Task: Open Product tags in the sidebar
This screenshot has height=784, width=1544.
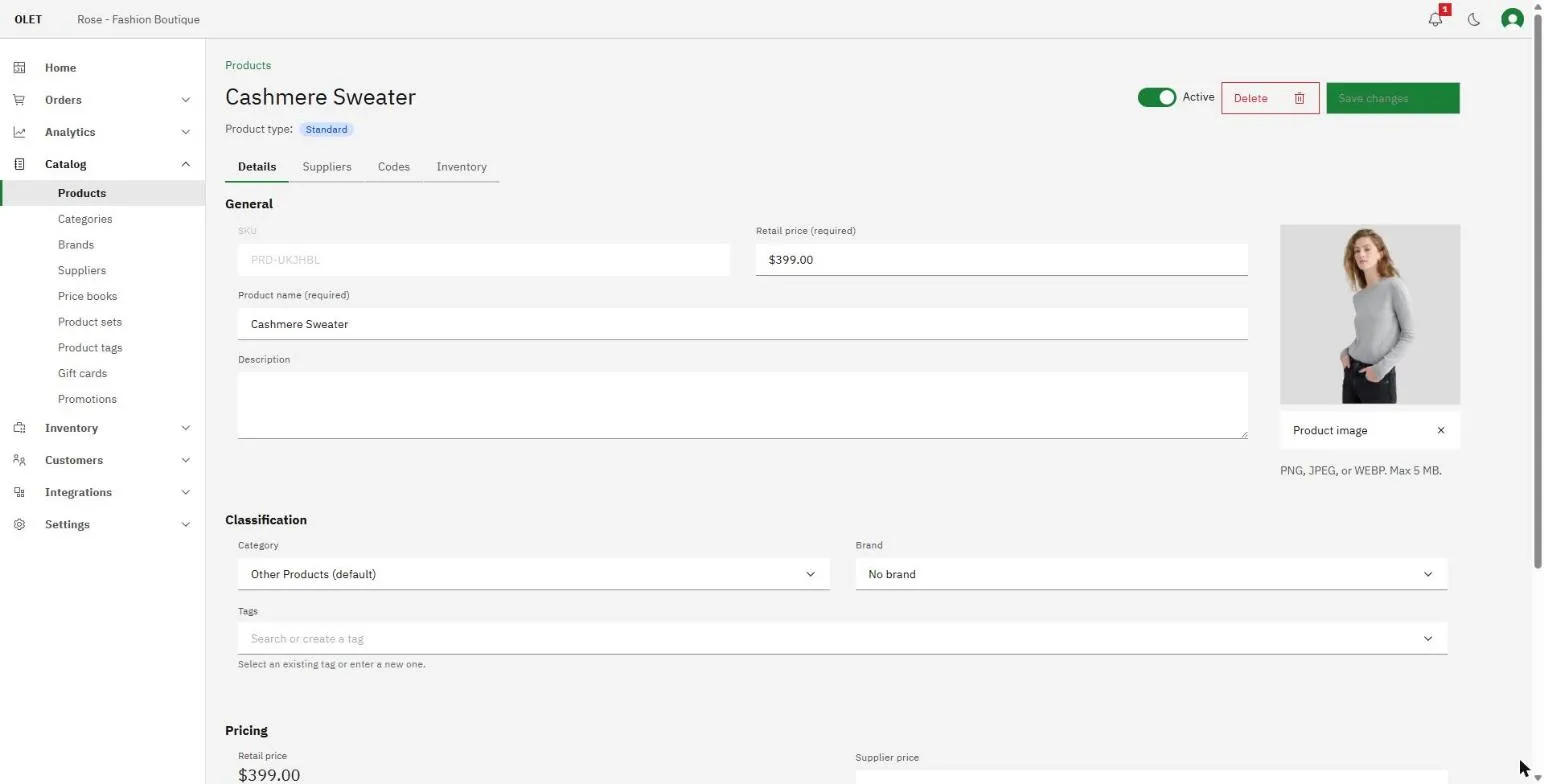Action: click(90, 348)
